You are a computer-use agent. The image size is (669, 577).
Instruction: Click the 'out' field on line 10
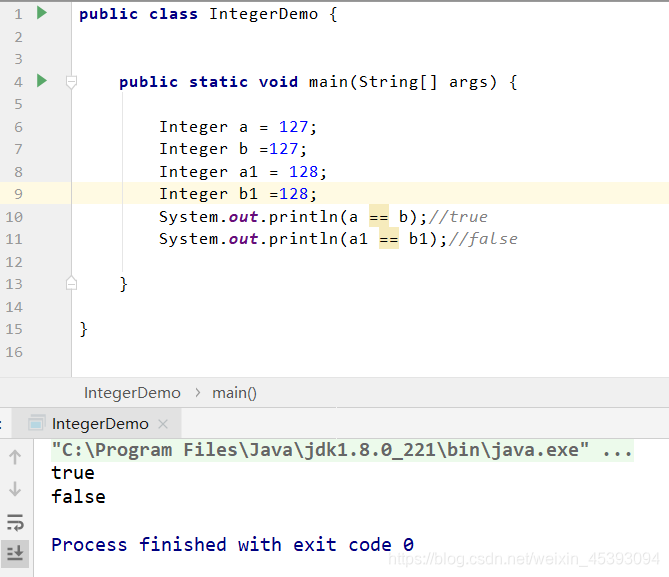pyautogui.click(x=243, y=216)
